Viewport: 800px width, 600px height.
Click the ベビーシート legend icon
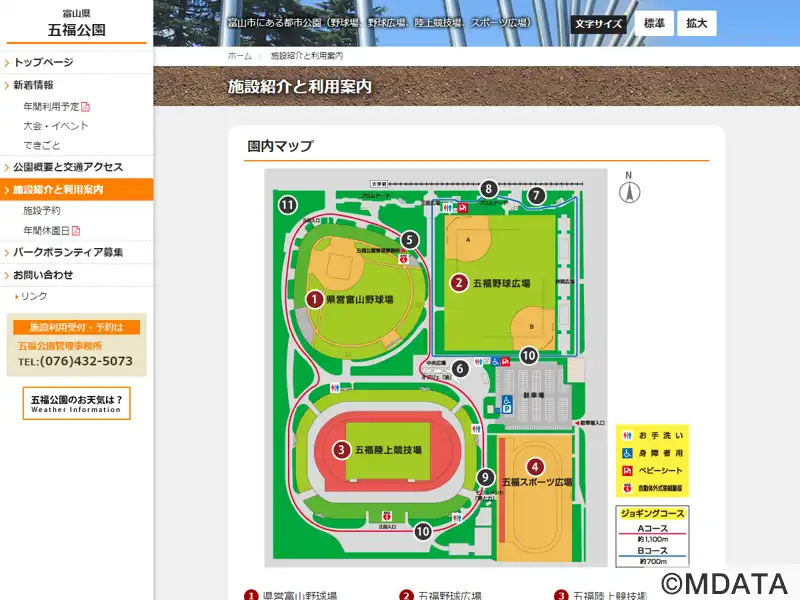pyautogui.click(x=627, y=470)
